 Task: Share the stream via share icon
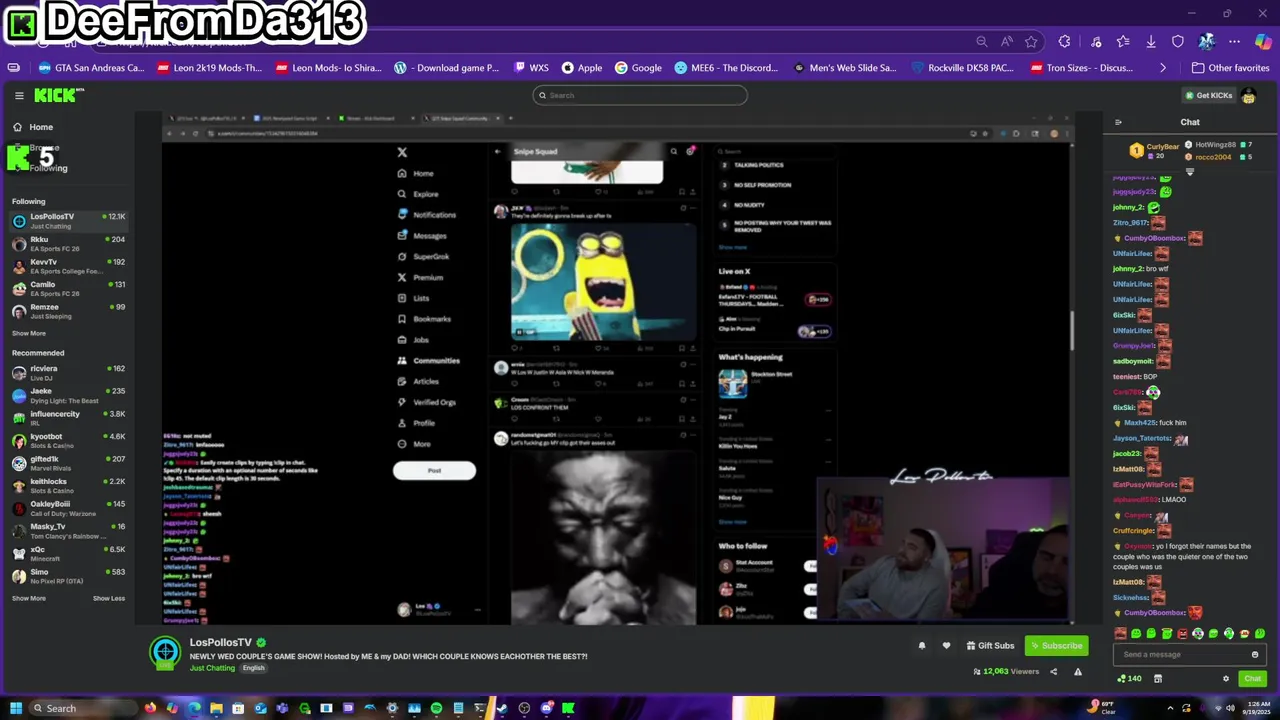point(1053,672)
